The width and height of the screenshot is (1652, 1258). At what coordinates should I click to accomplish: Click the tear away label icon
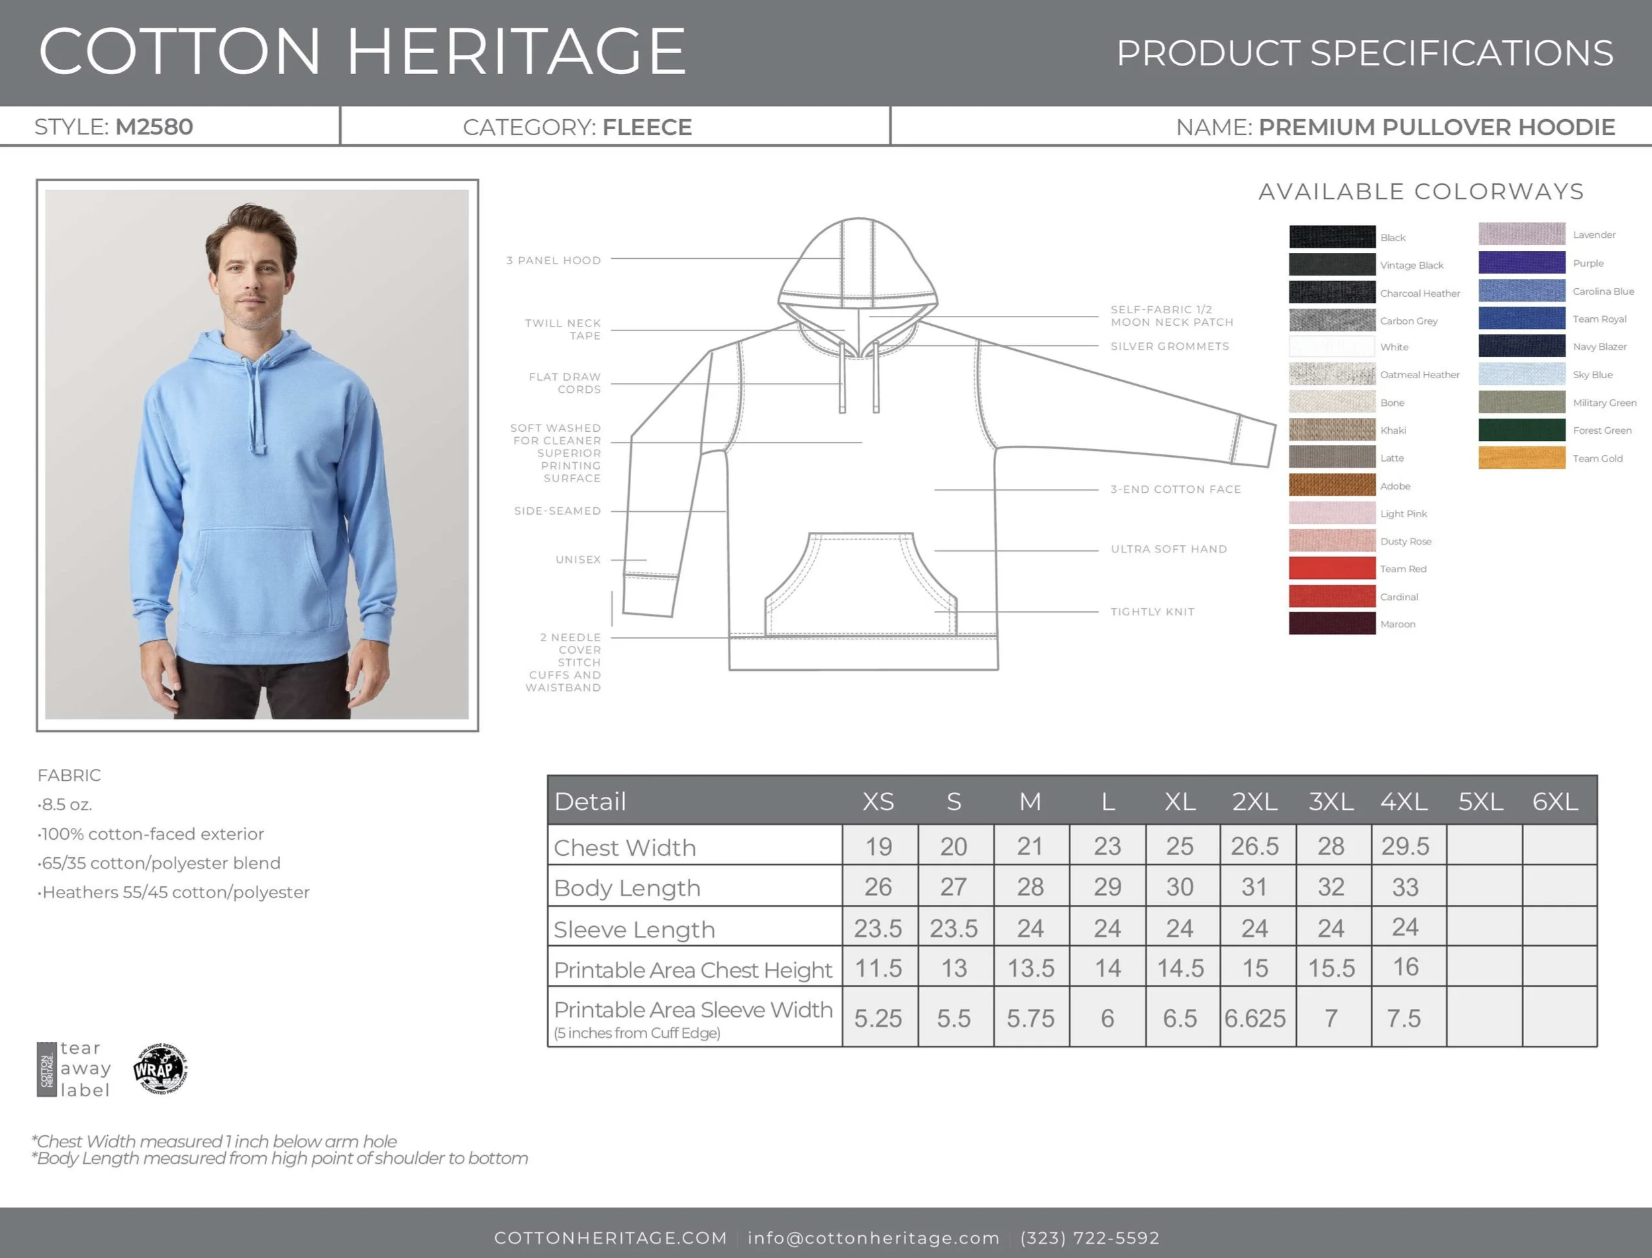coord(73,1069)
